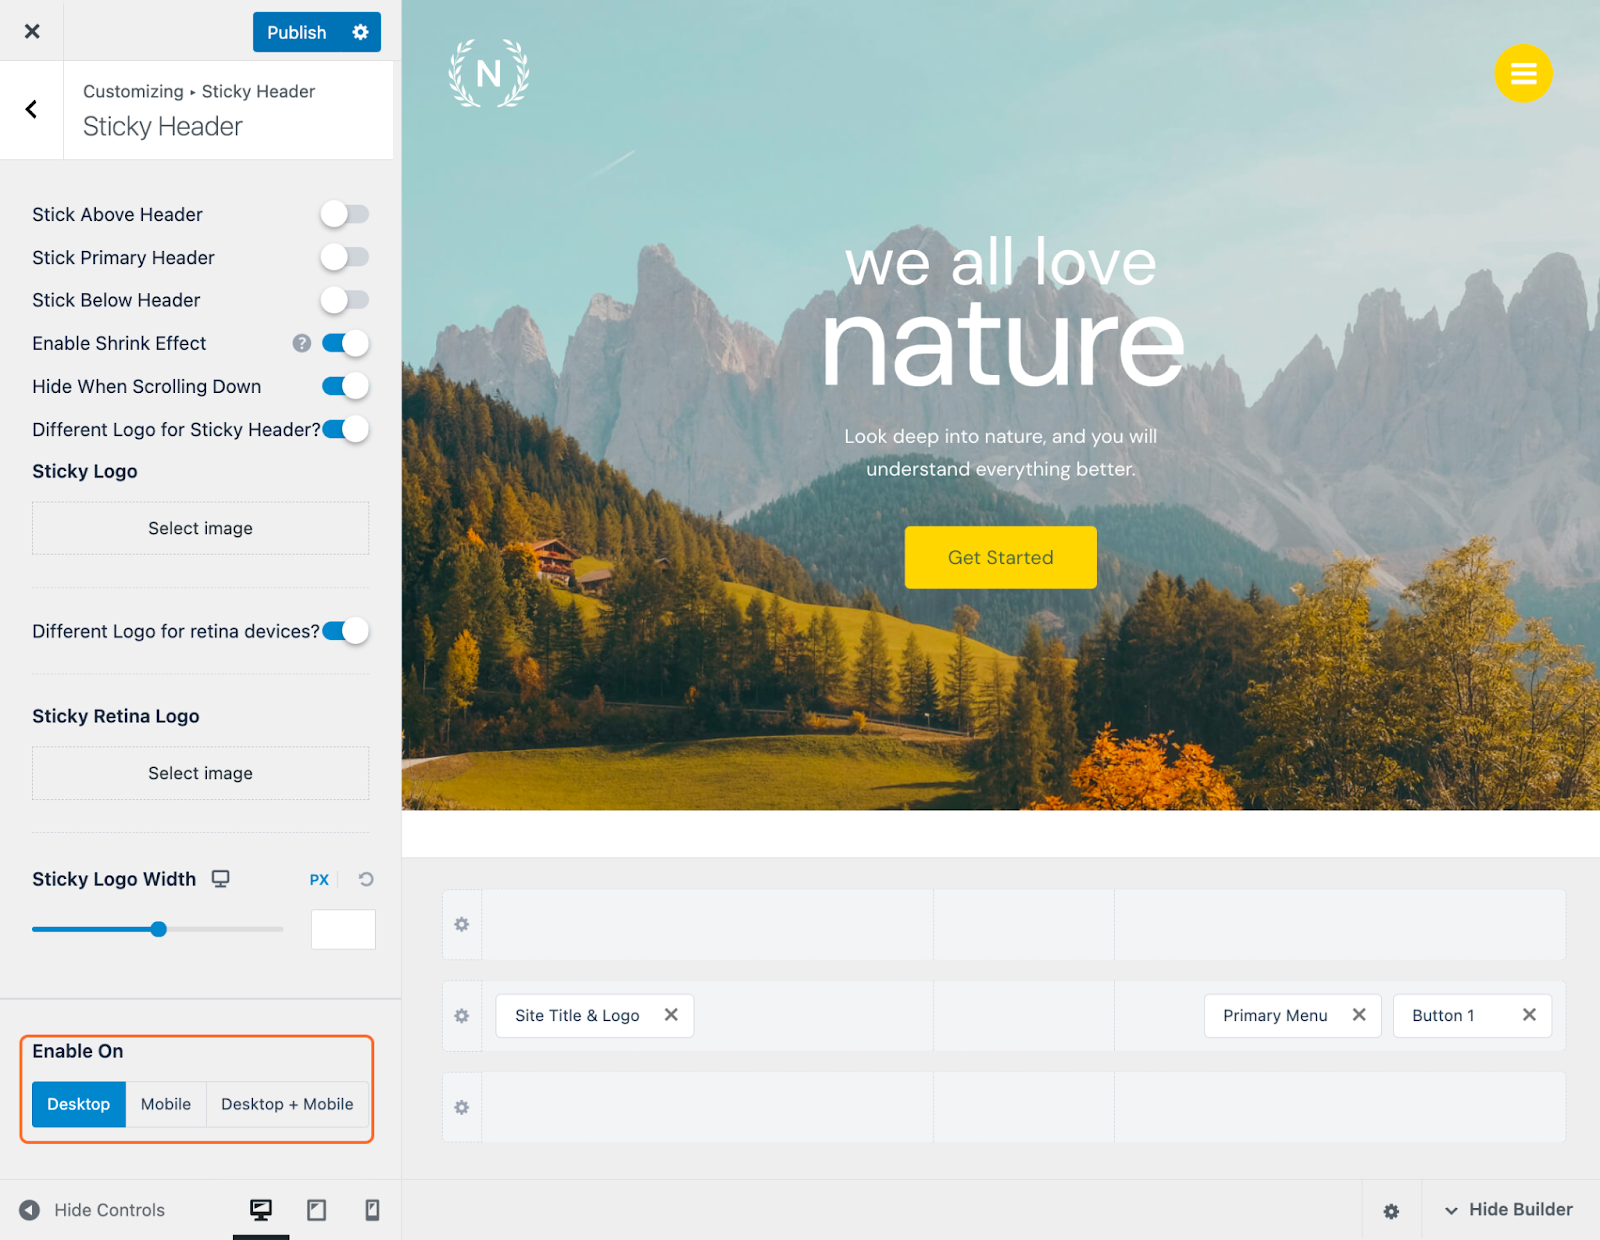Change the PX unit for logo width
Image resolution: width=1600 pixels, height=1240 pixels.
319,880
